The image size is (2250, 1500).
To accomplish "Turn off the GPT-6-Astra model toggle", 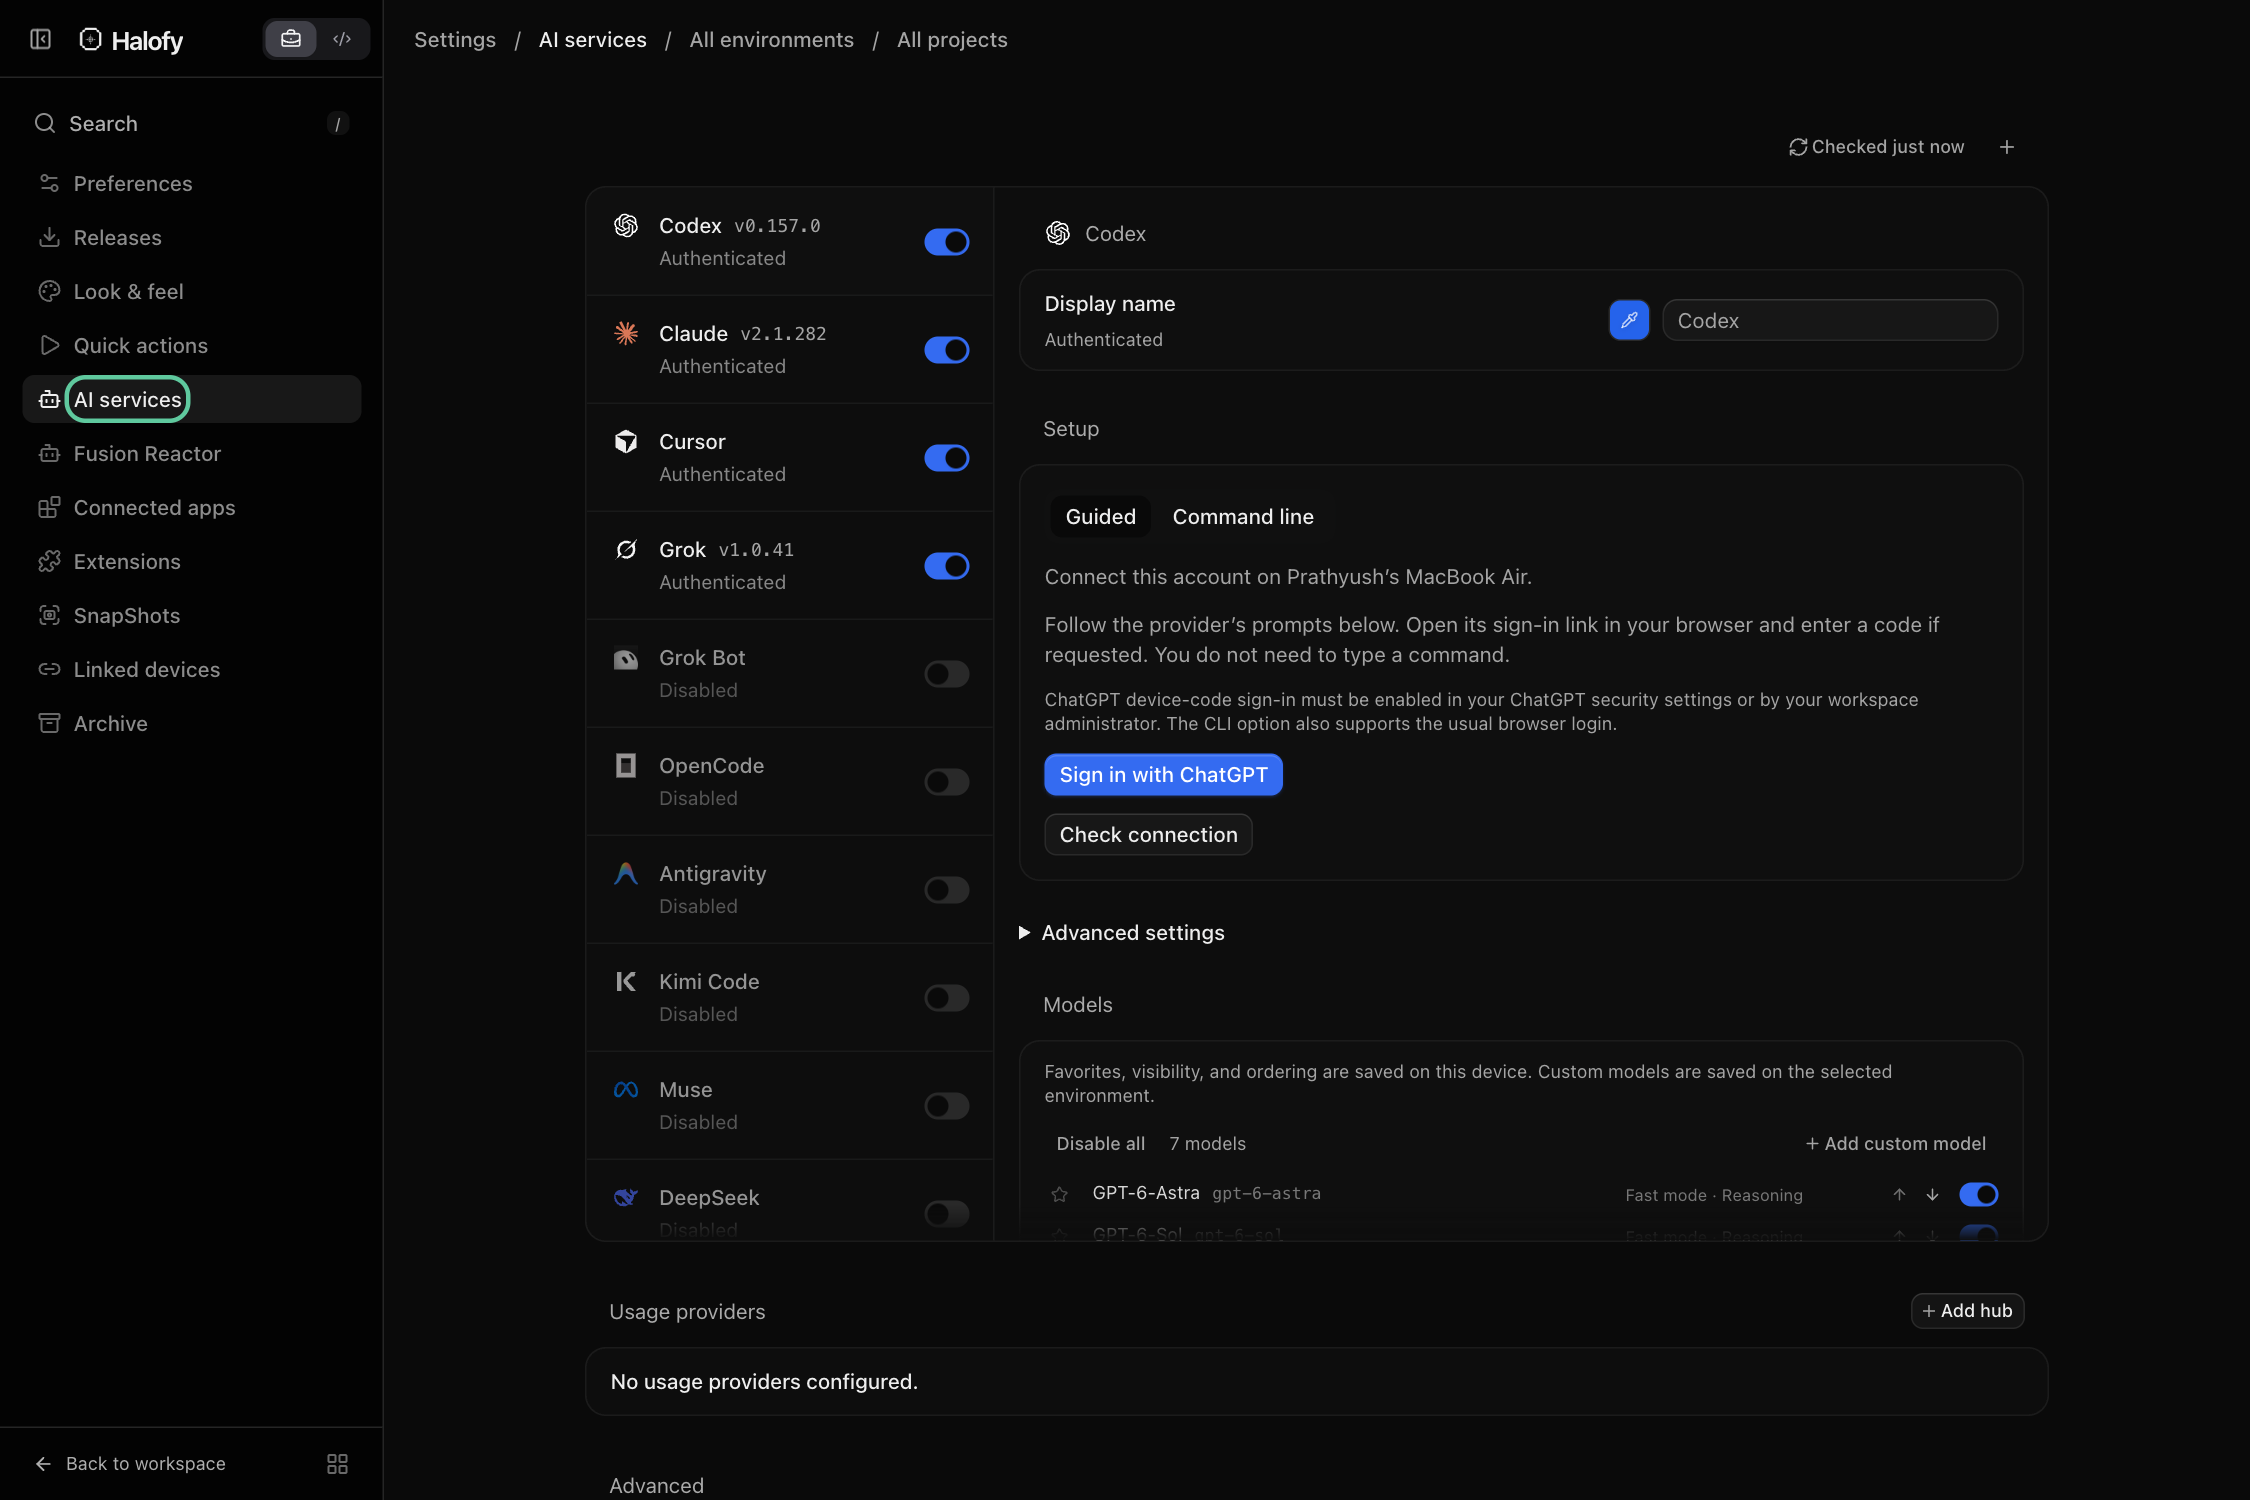I will 1978,1194.
